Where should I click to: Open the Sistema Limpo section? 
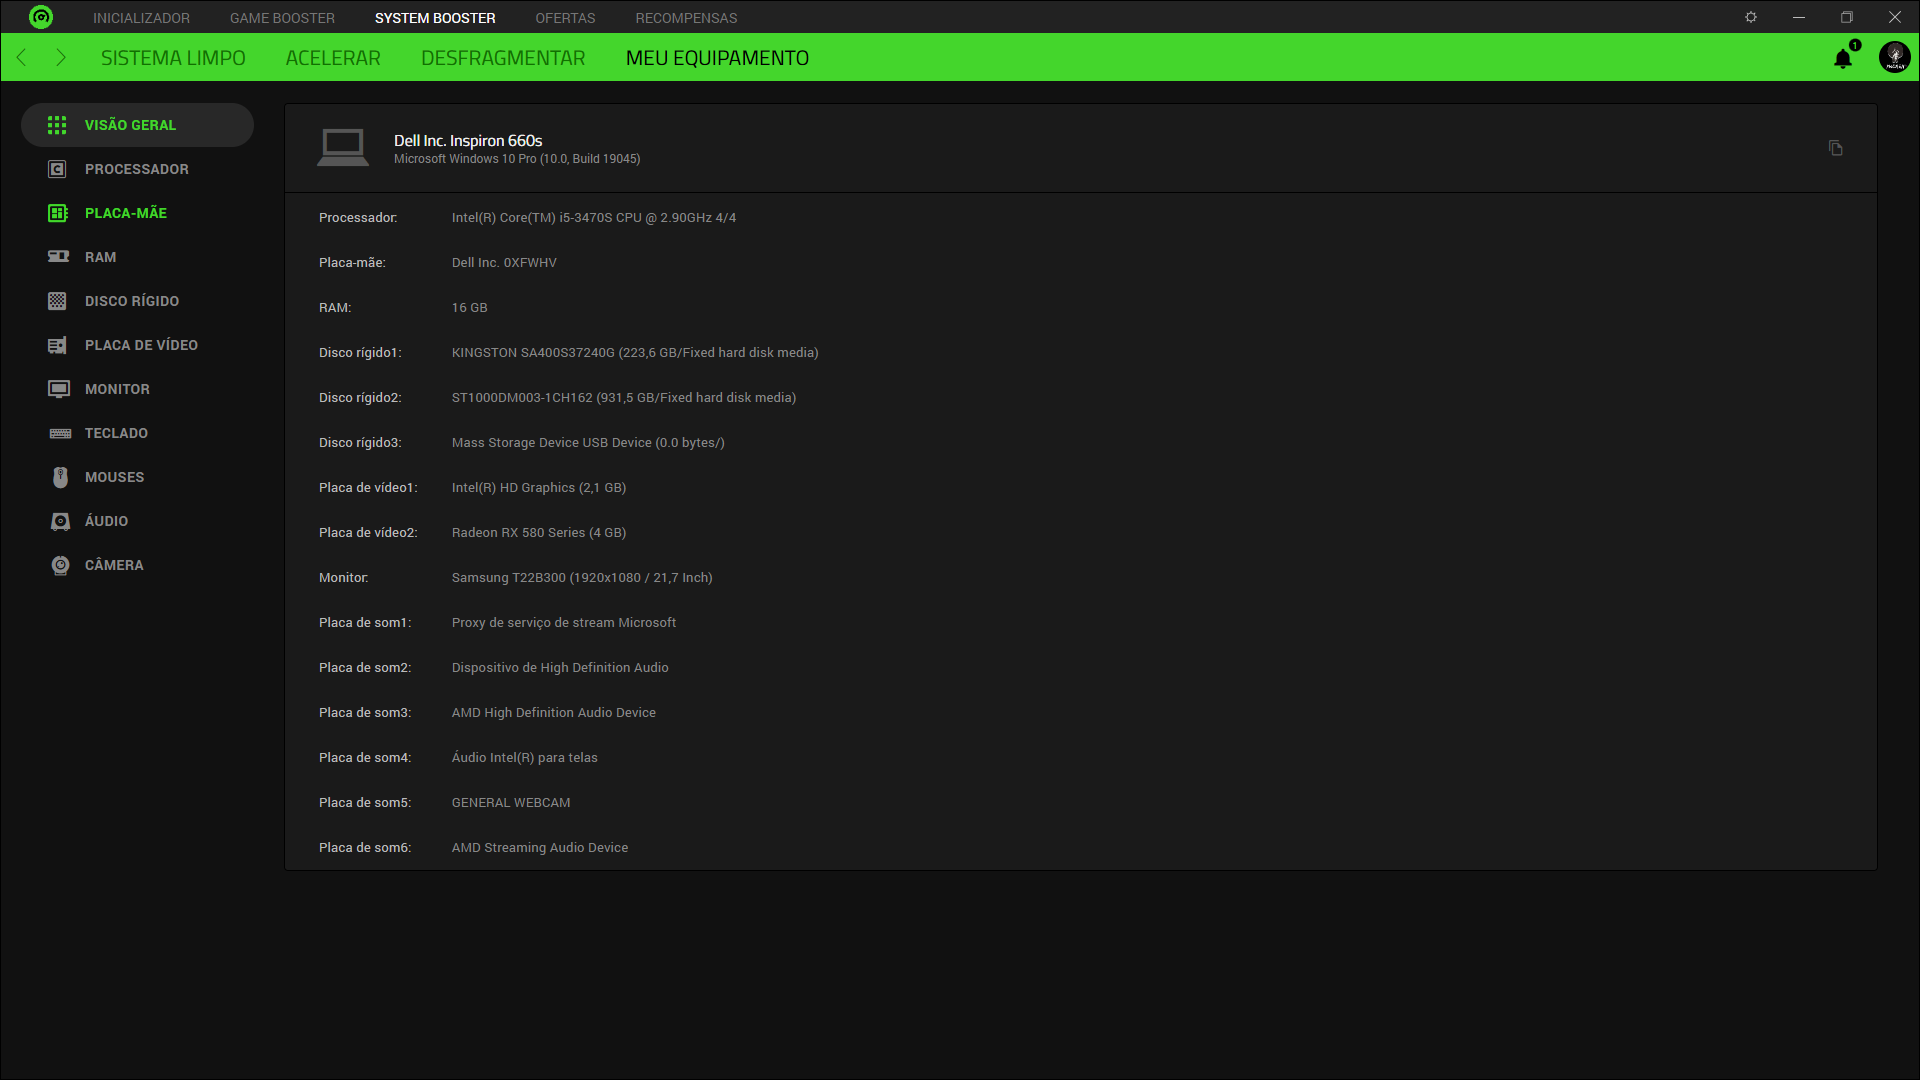click(x=173, y=58)
